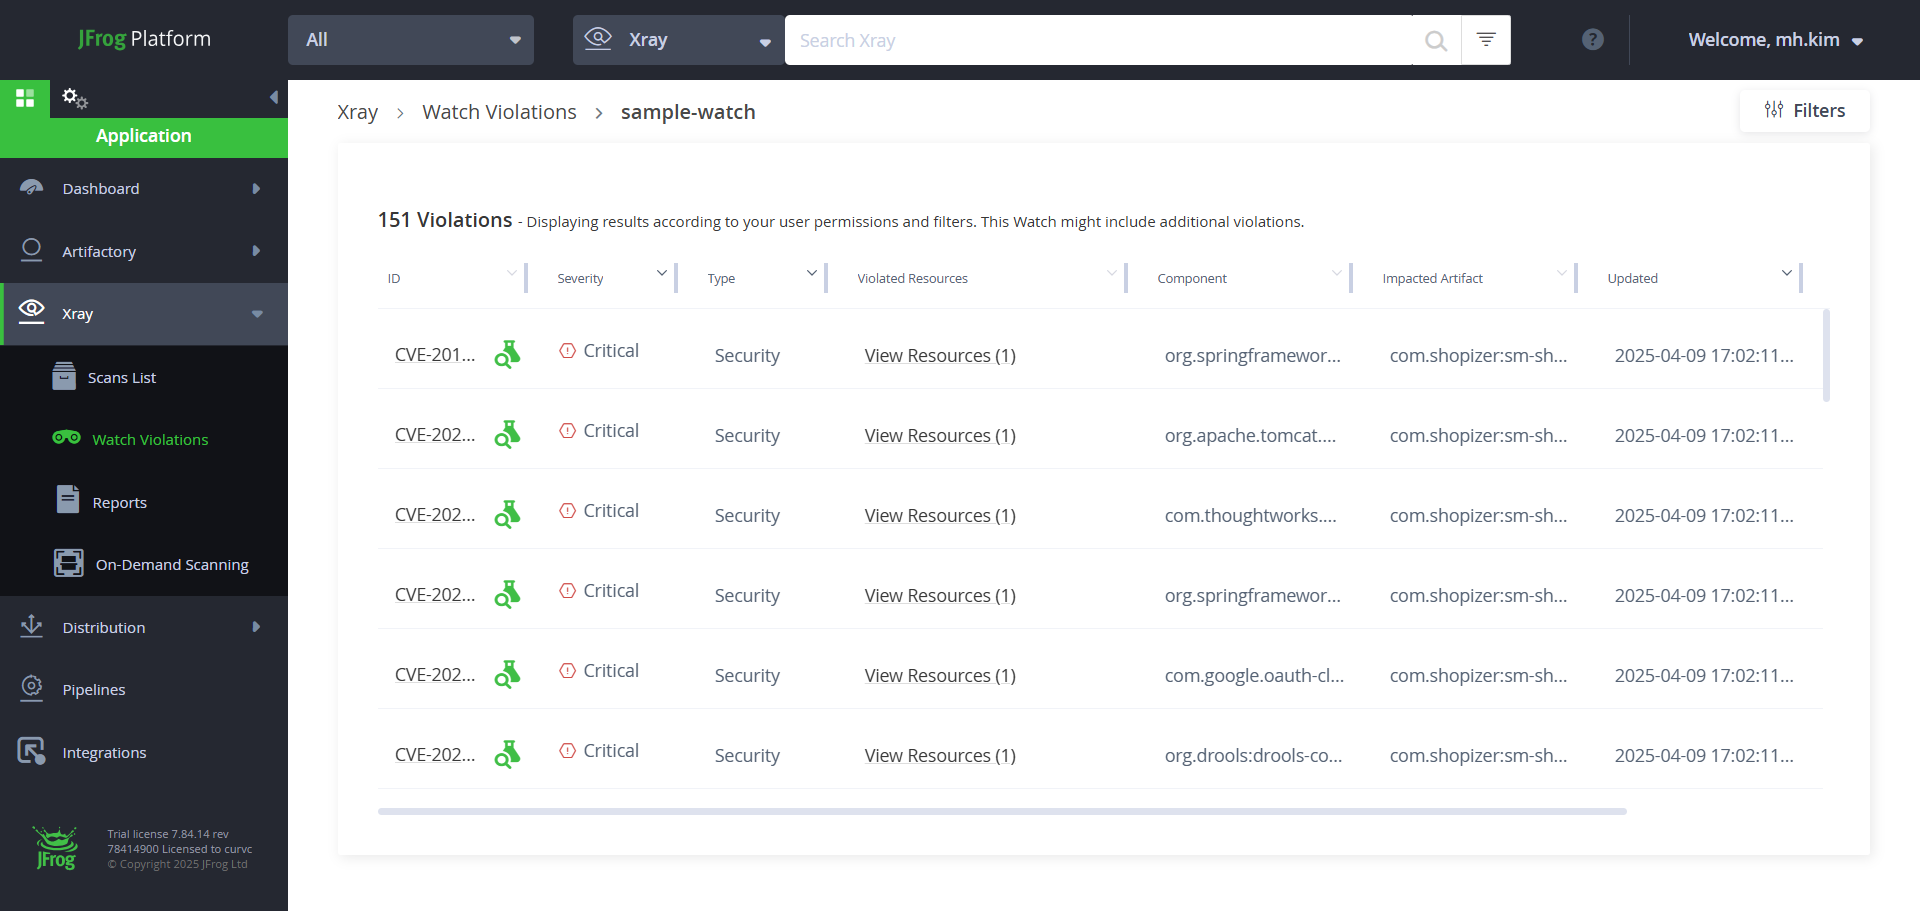Open the Application module grid icon
This screenshot has height=911, width=1920.
[25, 98]
